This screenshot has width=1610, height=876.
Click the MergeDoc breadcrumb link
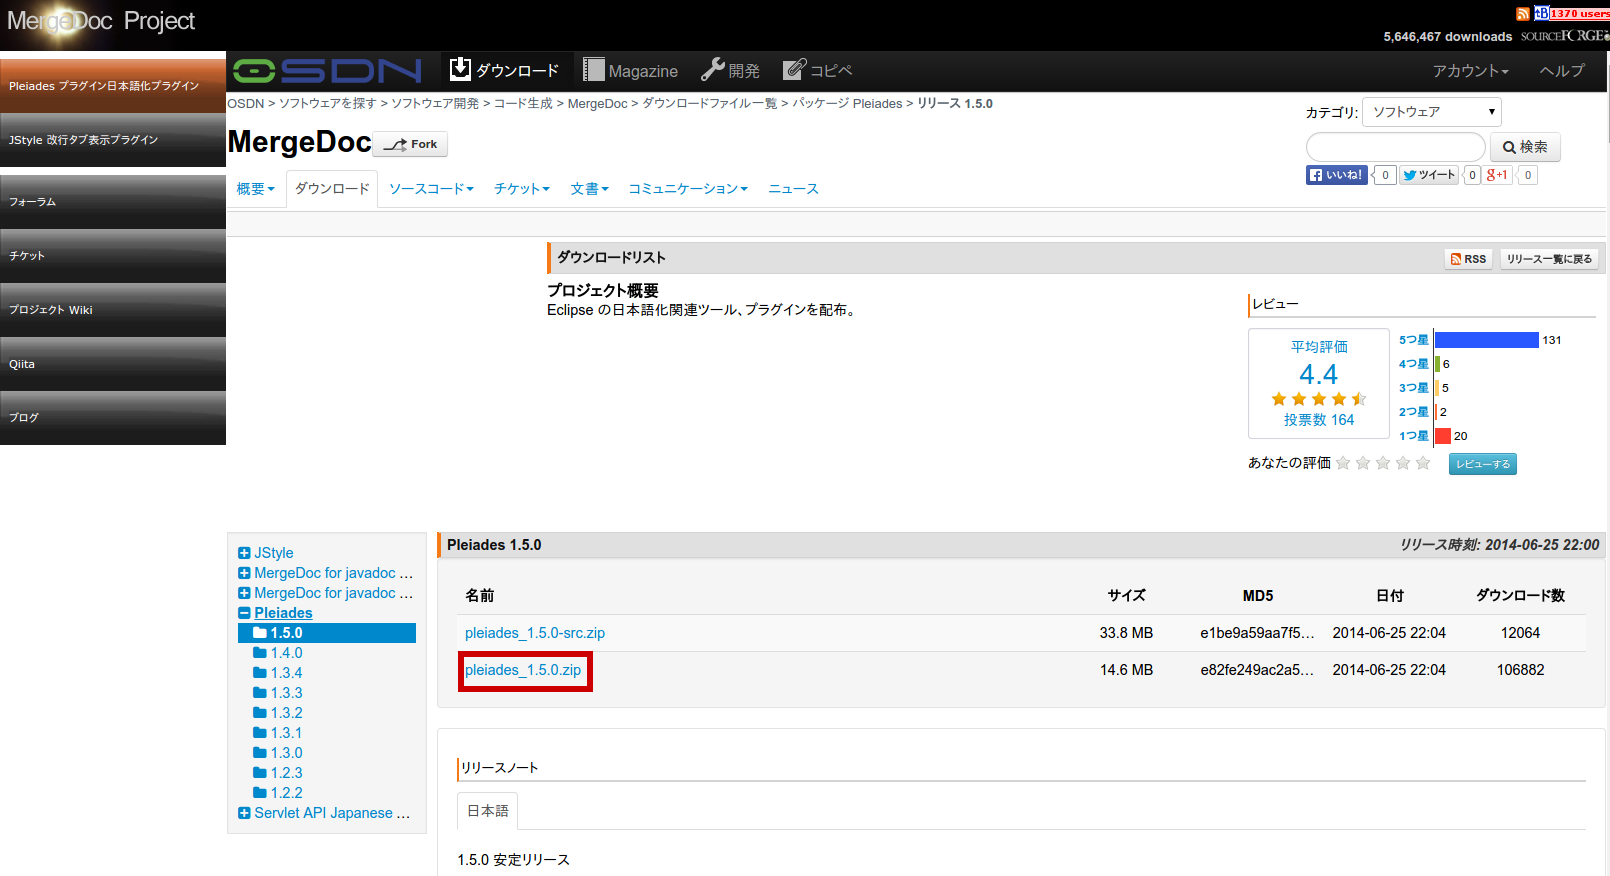coord(598,104)
